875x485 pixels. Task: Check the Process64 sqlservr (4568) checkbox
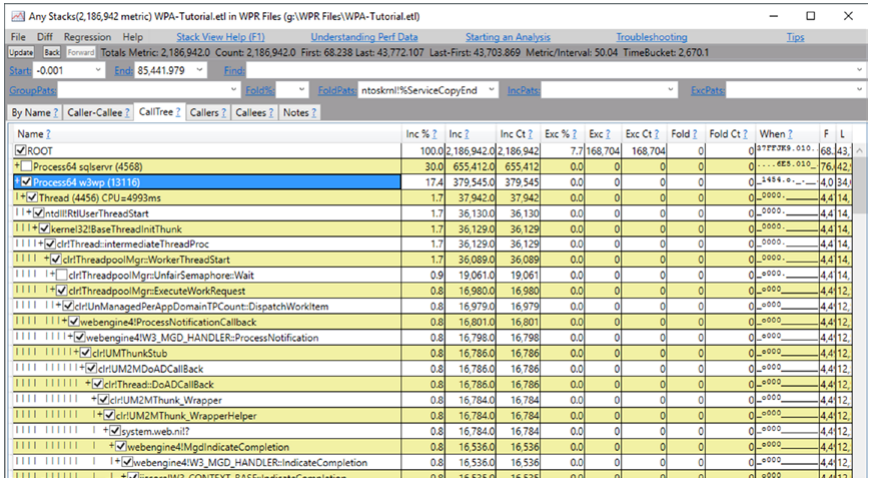[x=26, y=166]
